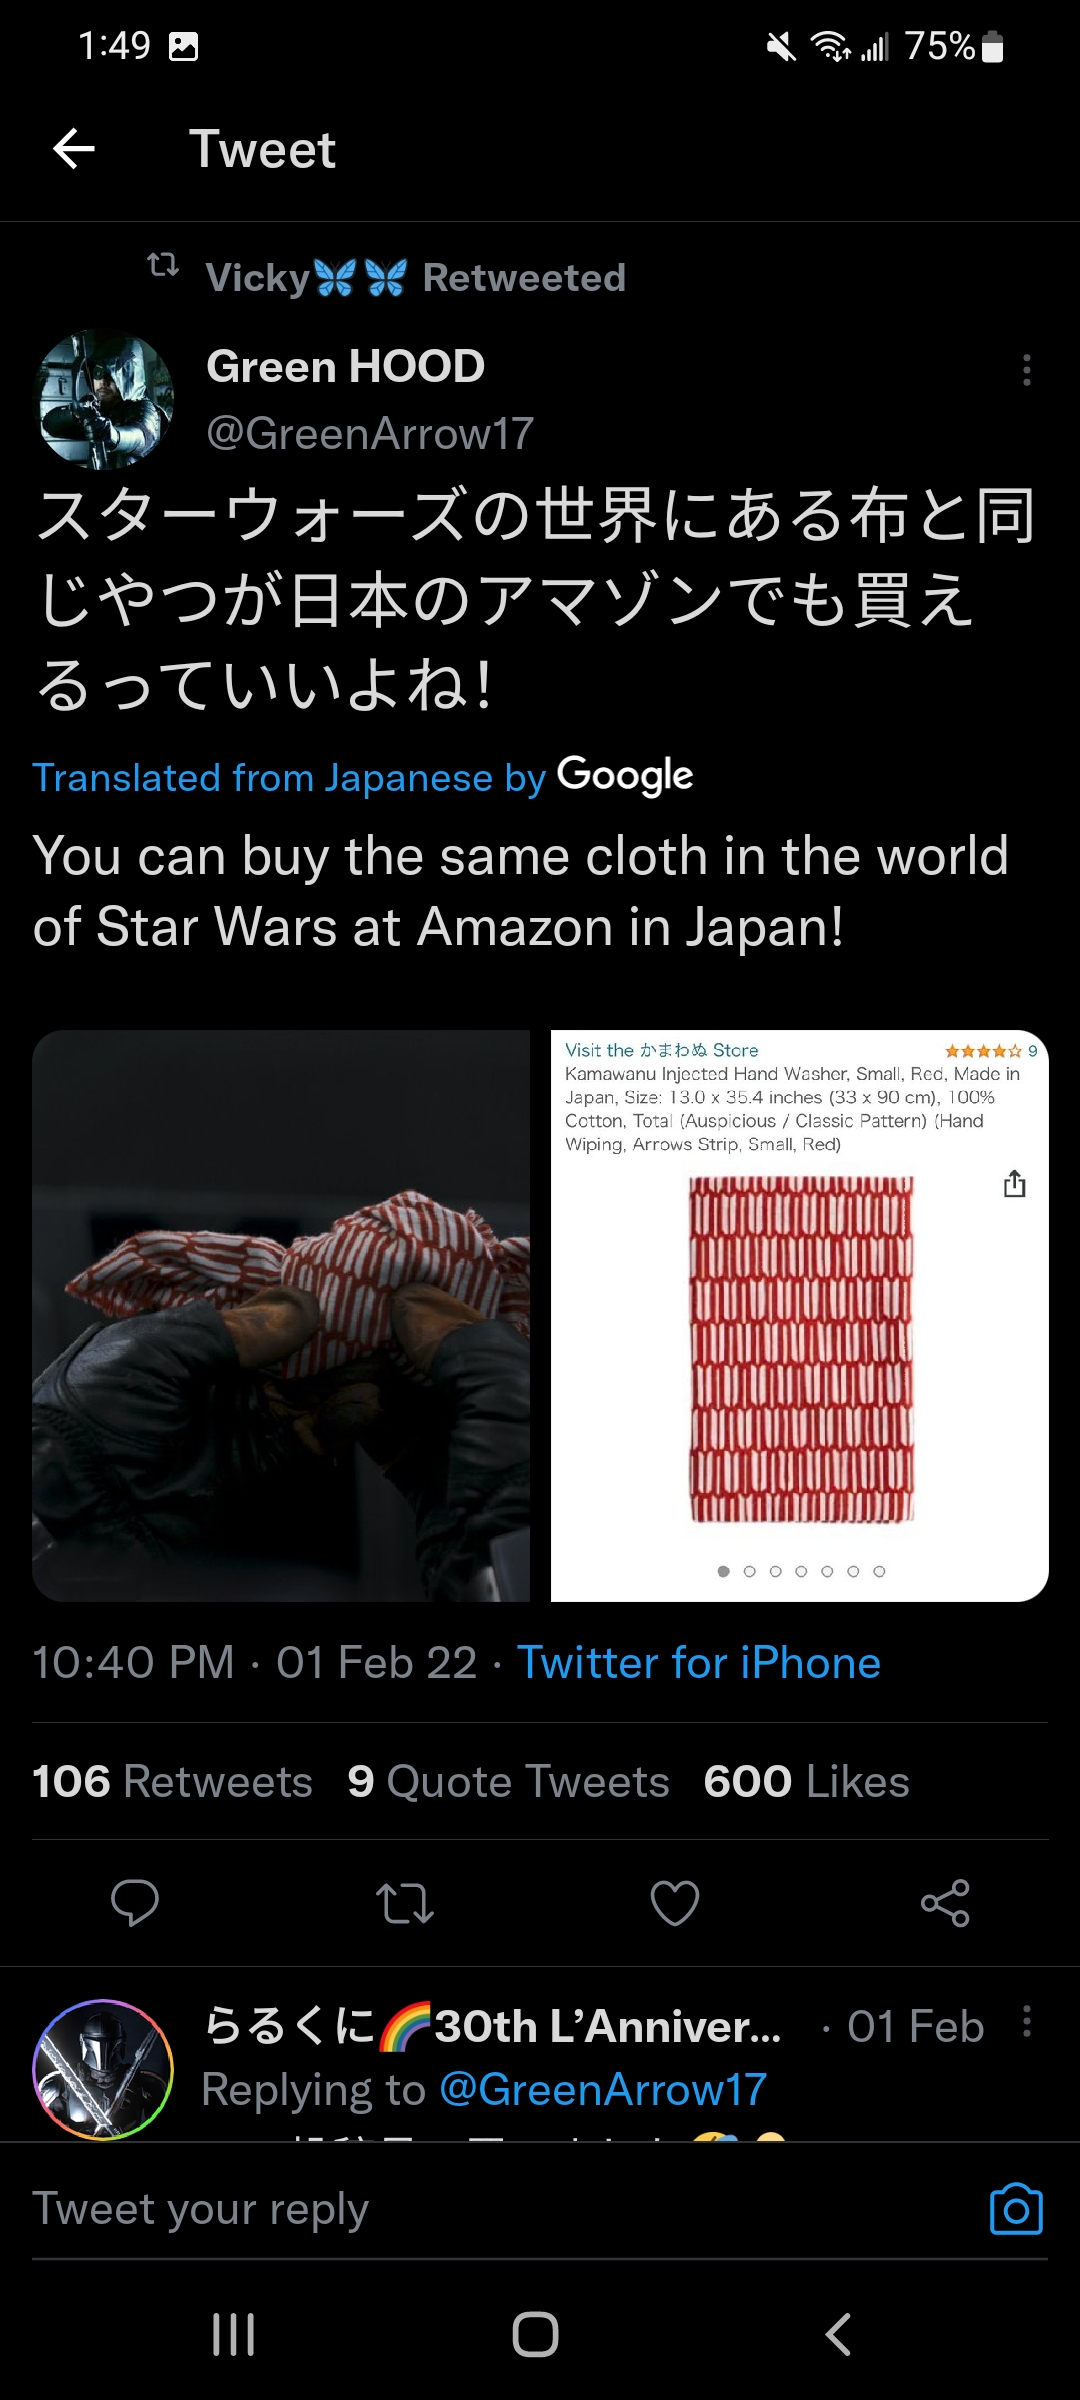Open the three-dot menu on Green HOOD's tweet

pos(1026,369)
